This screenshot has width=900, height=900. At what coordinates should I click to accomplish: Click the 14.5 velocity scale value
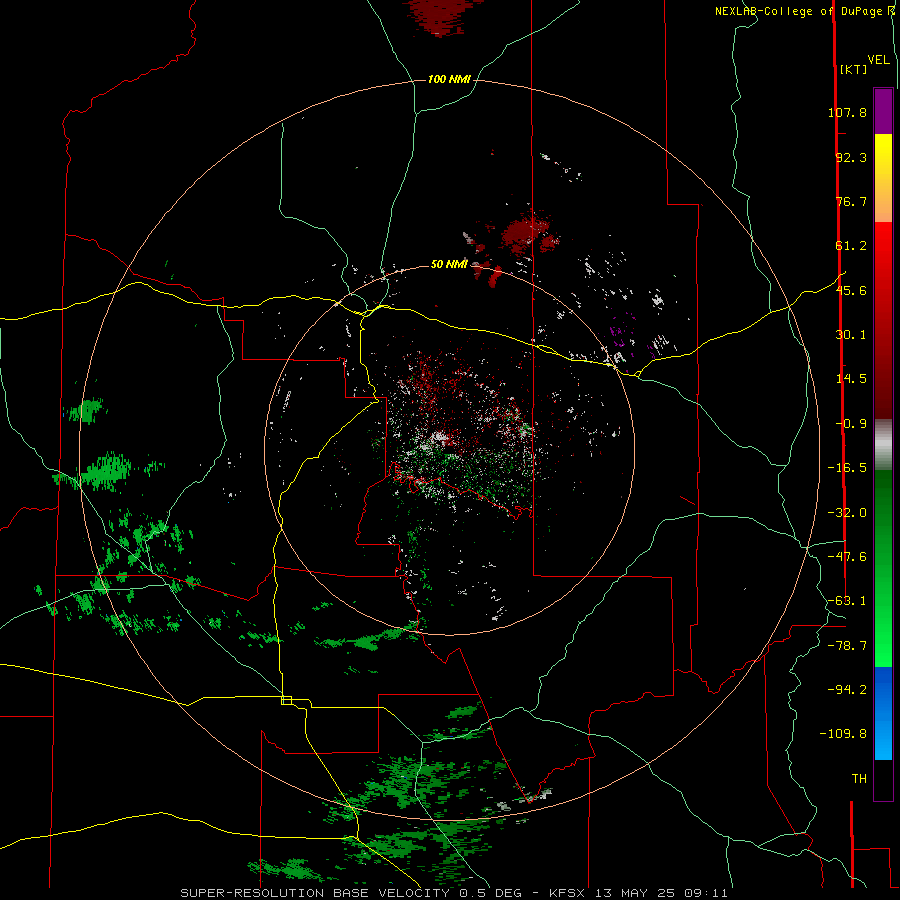[851, 379]
